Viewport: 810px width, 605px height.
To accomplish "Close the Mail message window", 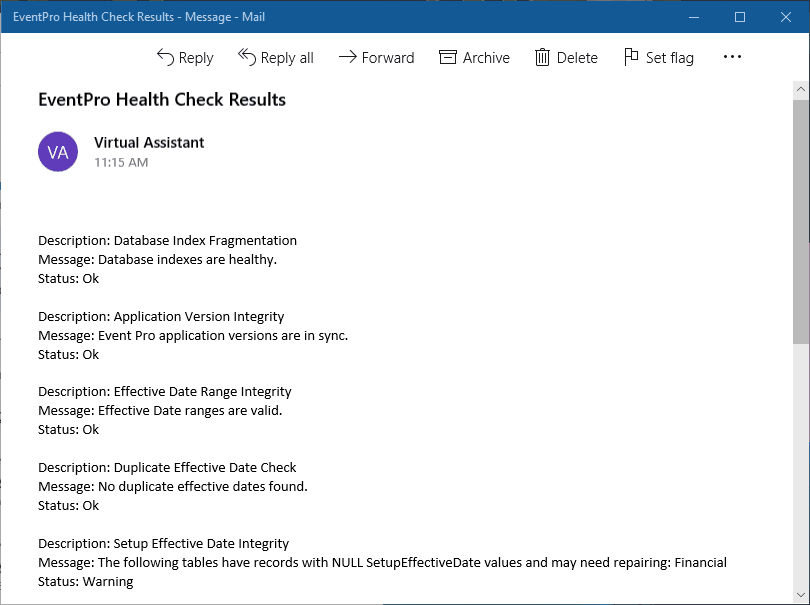I will (x=786, y=17).
